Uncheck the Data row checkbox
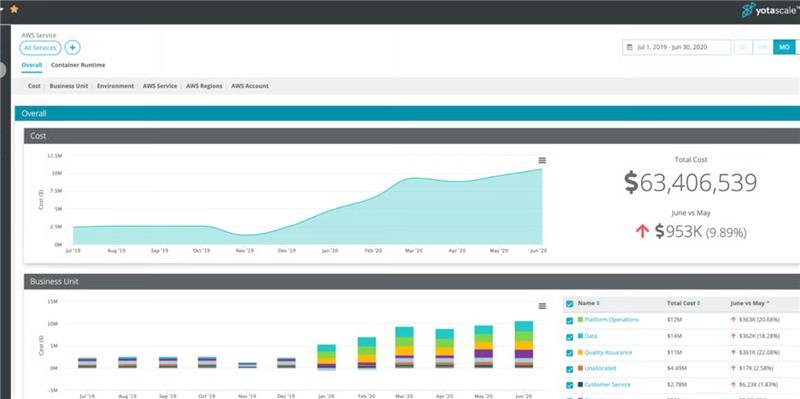Image resolution: width=800 pixels, height=399 pixels. 570,337
